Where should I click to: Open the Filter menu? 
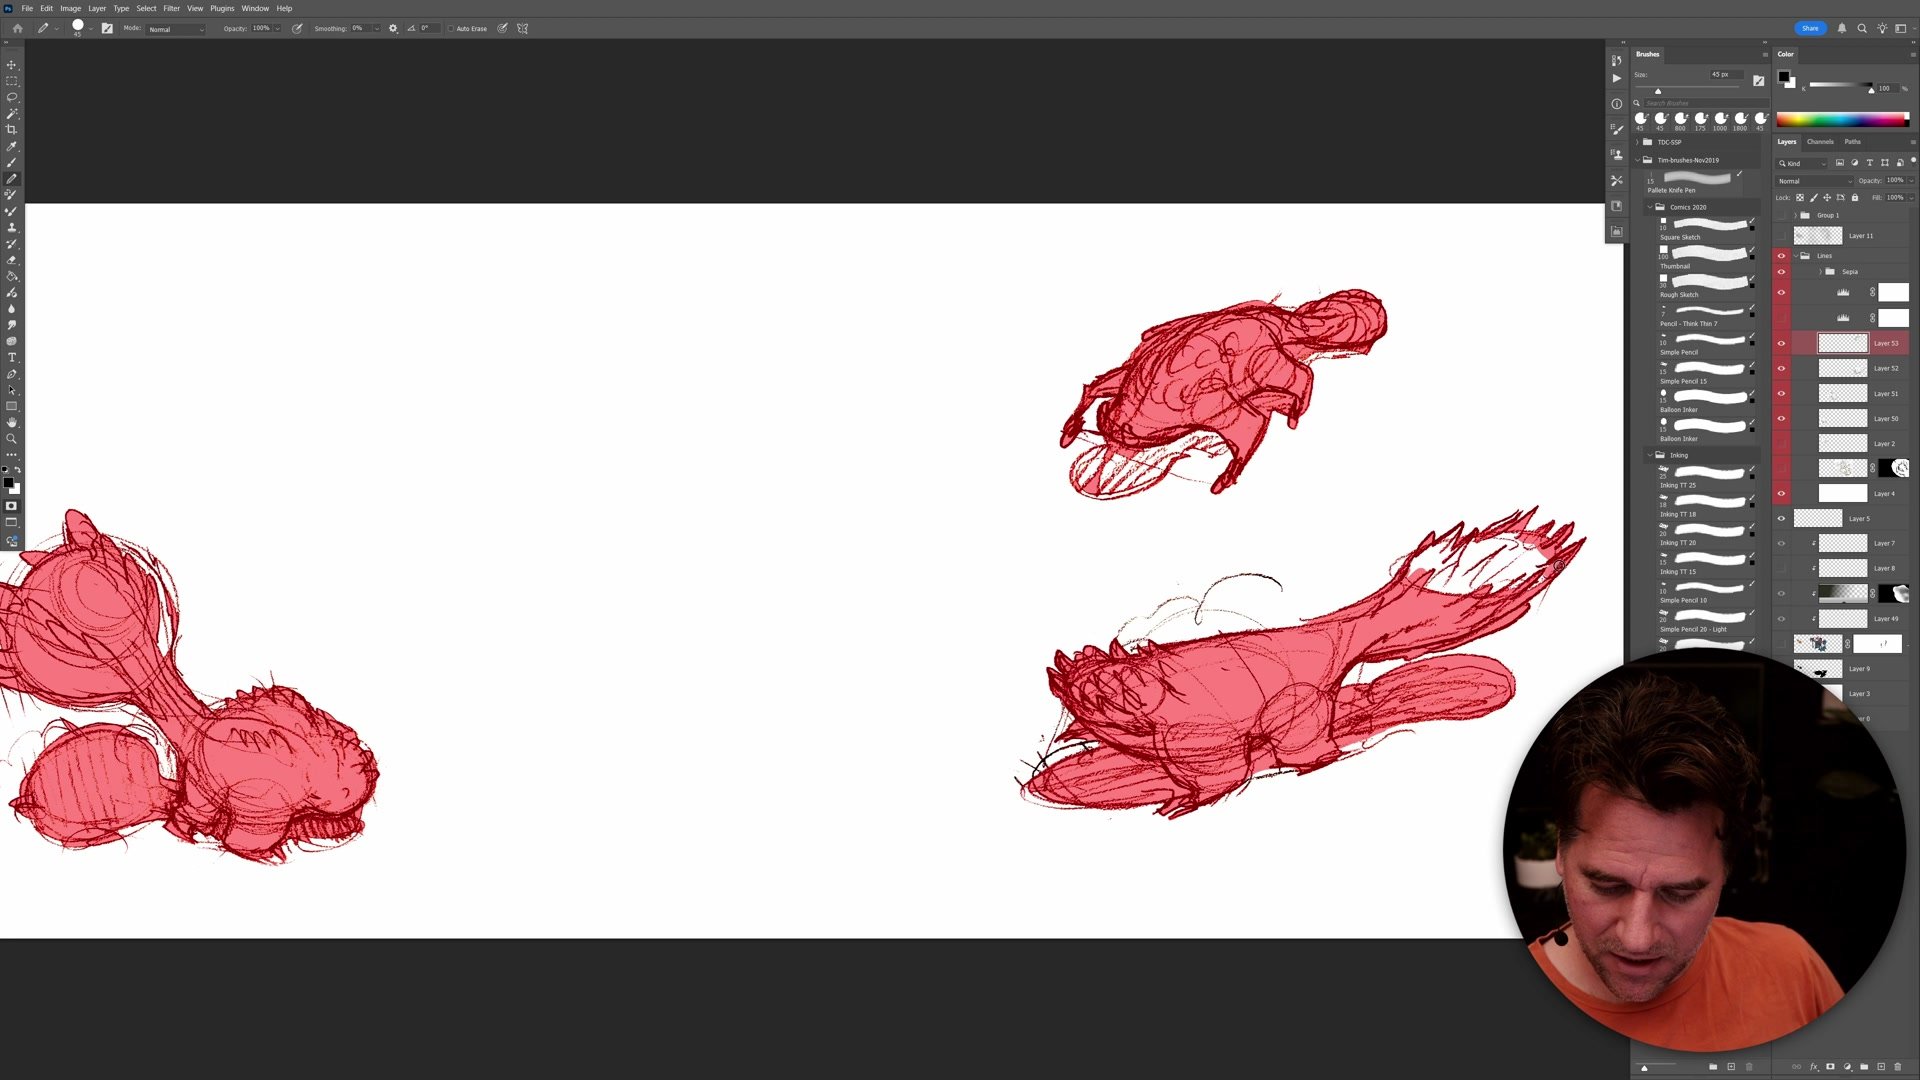[171, 8]
